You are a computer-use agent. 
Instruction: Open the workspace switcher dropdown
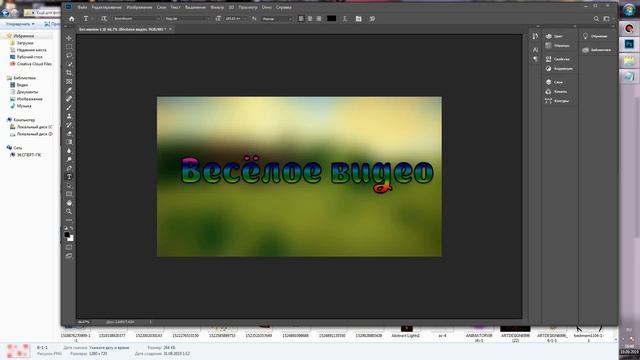(x=608, y=19)
